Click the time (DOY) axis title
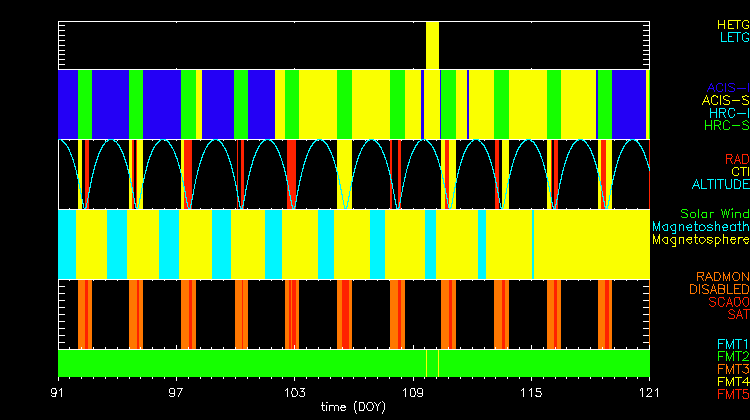Image resolution: width=750 pixels, height=420 pixels. pyautogui.click(x=354, y=407)
